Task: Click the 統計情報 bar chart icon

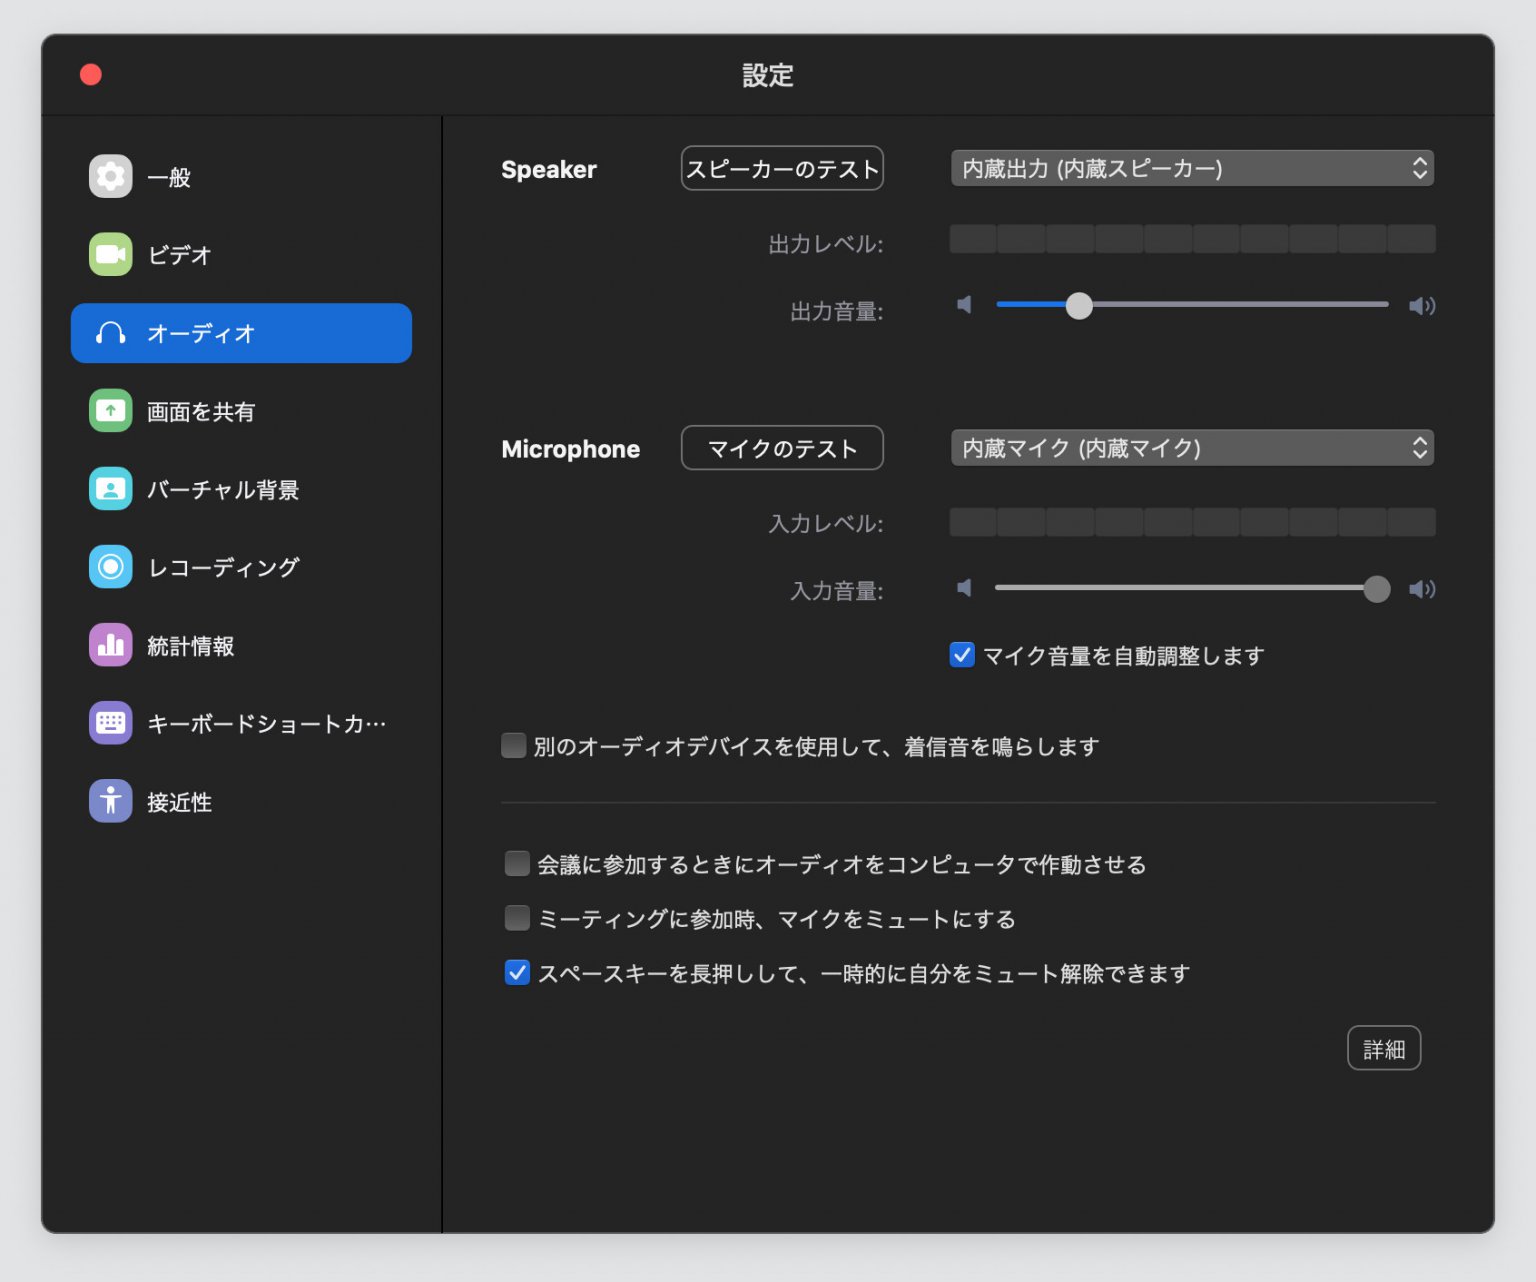Action: pos(110,645)
